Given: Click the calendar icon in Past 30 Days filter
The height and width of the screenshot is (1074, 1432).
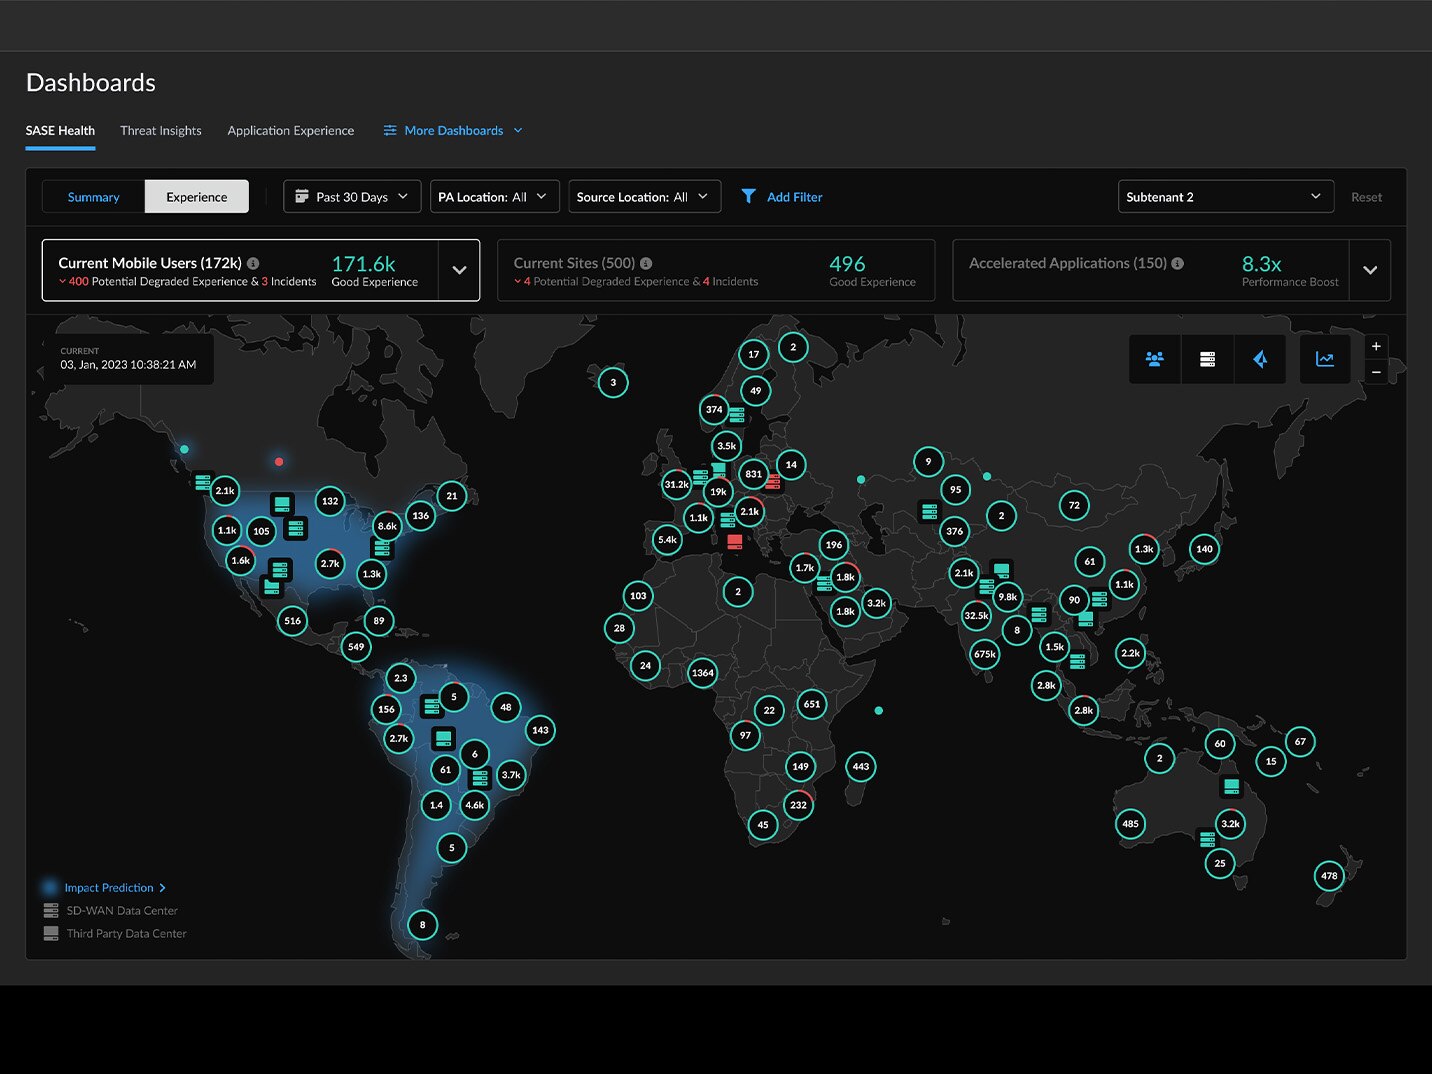Looking at the screenshot, I should tap(303, 196).
